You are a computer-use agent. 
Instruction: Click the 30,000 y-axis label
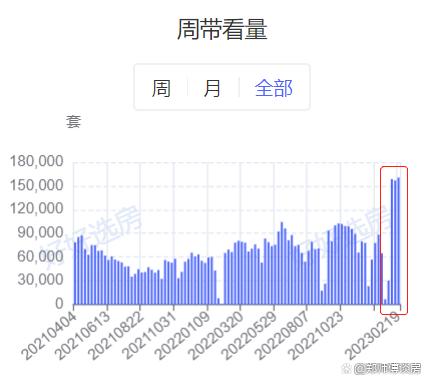click(40, 280)
